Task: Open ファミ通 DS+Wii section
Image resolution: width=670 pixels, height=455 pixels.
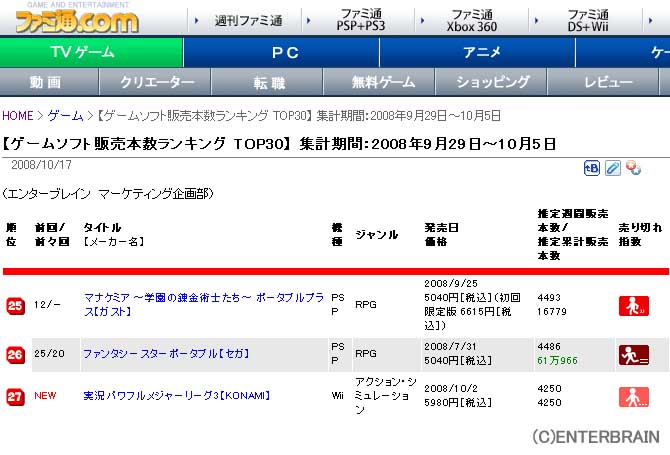Action: pyautogui.click(x=588, y=20)
